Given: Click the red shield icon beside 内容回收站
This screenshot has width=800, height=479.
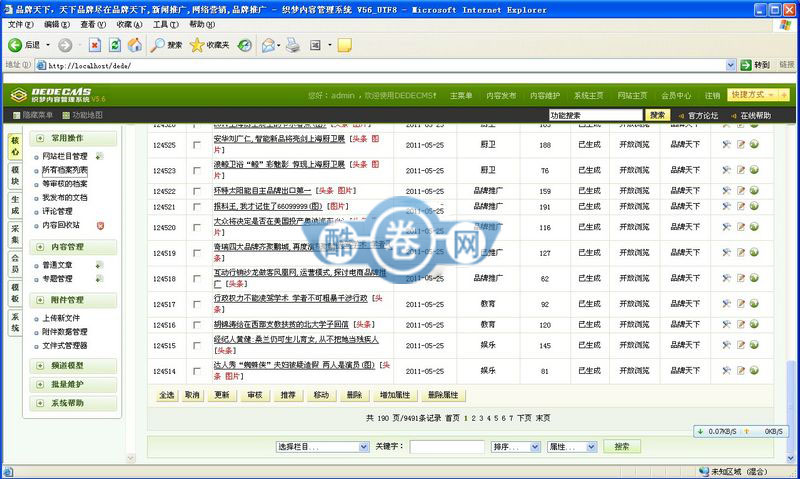Looking at the screenshot, I should [x=101, y=225].
